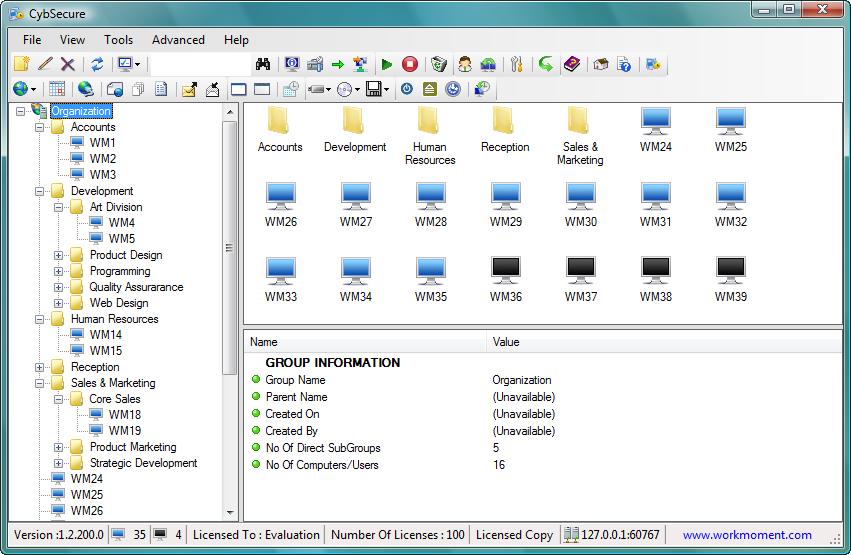The width and height of the screenshot is (851, 555).
Task: Click the blue power button icon
Action: point(407,89)
